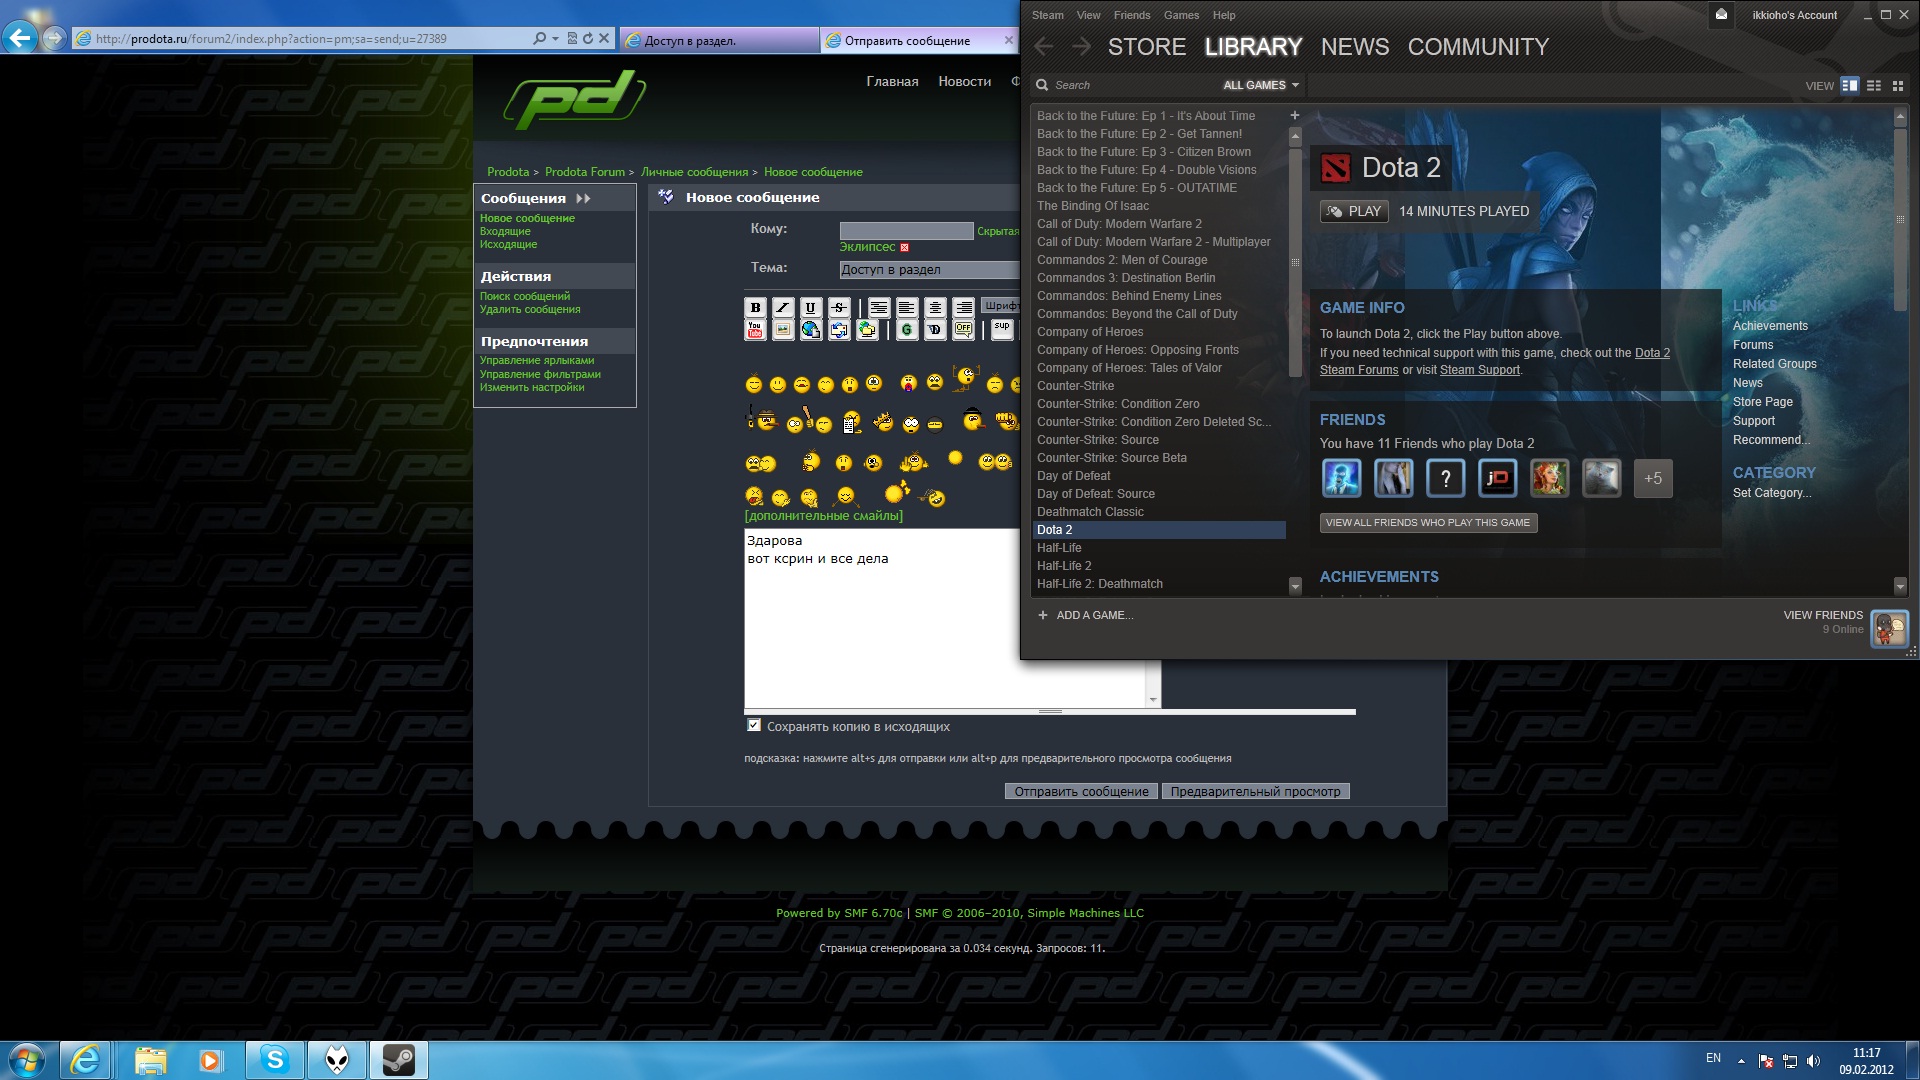The image size is (1920, 1080).
Task: Open ALL GAMES filter dropdown
Action: click(1260, 86)
